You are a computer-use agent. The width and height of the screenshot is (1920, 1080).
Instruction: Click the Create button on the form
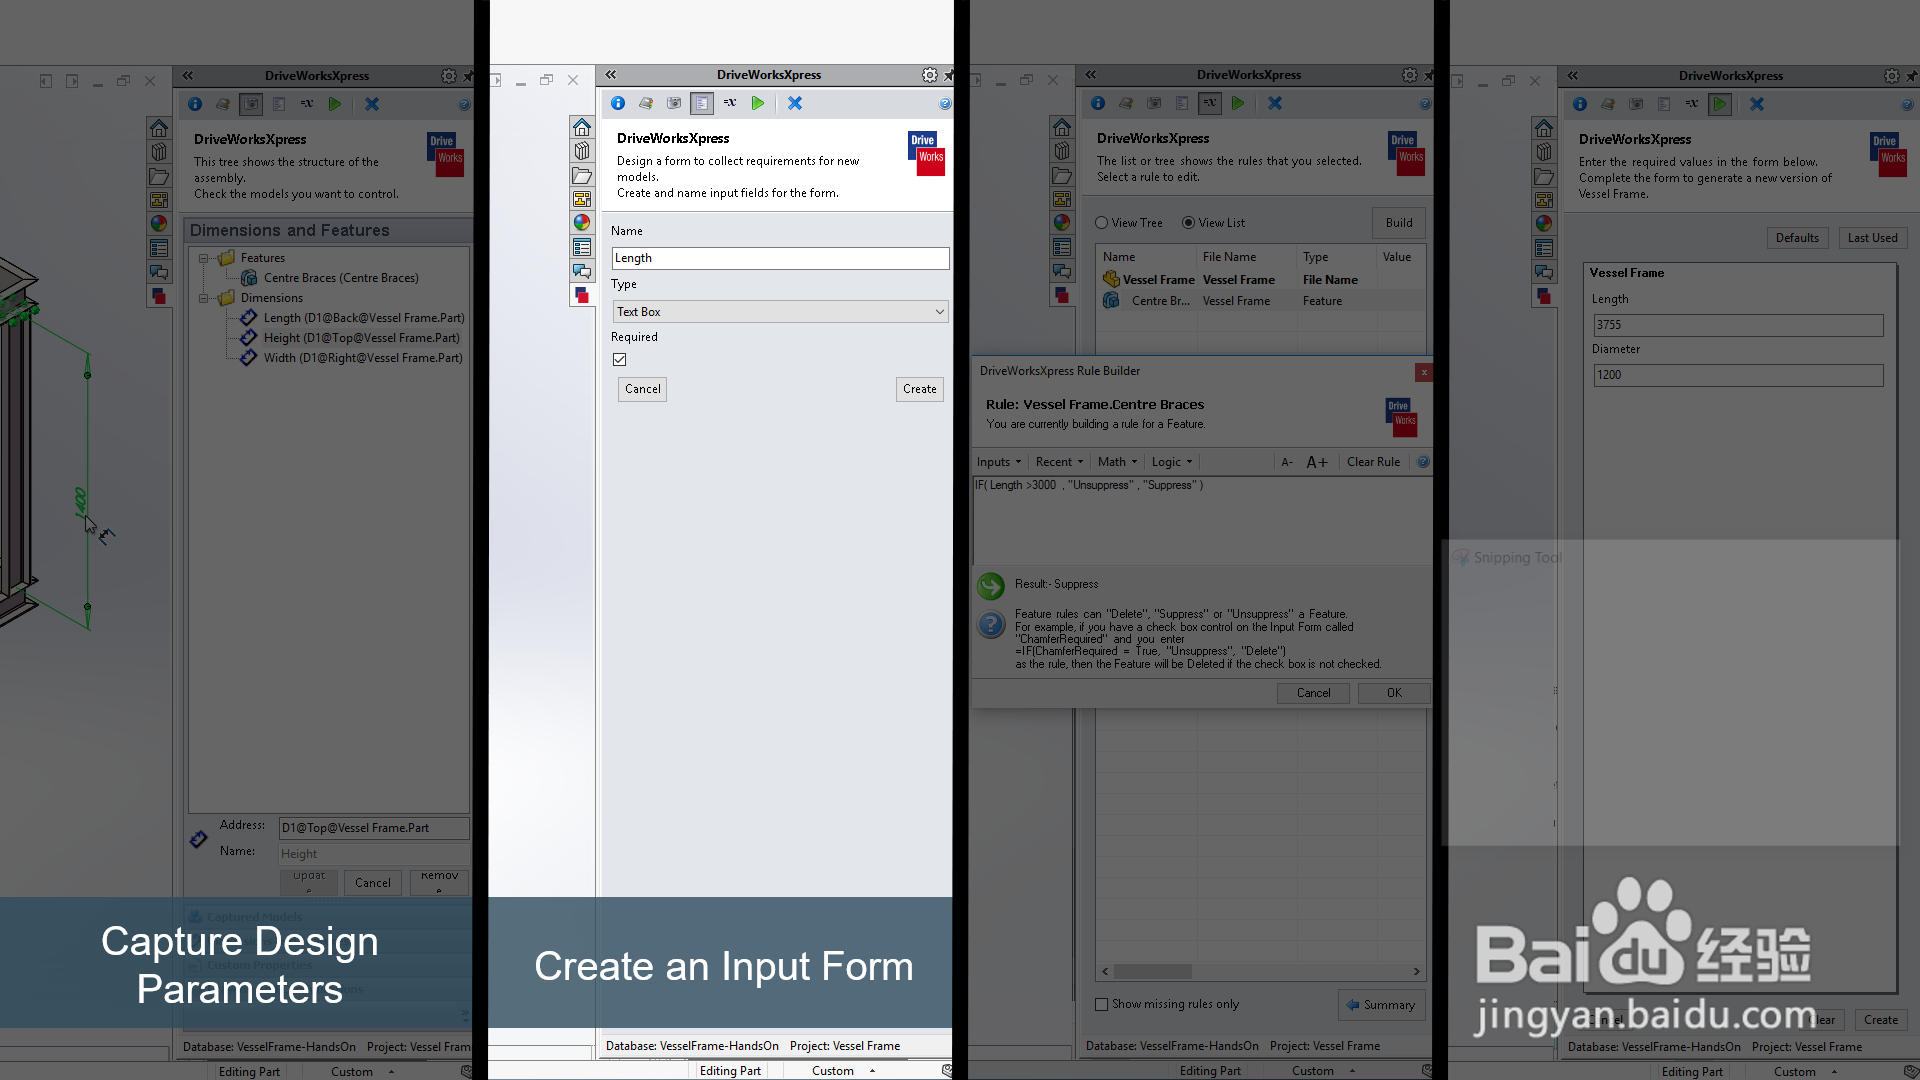click(x=920, y=389)
